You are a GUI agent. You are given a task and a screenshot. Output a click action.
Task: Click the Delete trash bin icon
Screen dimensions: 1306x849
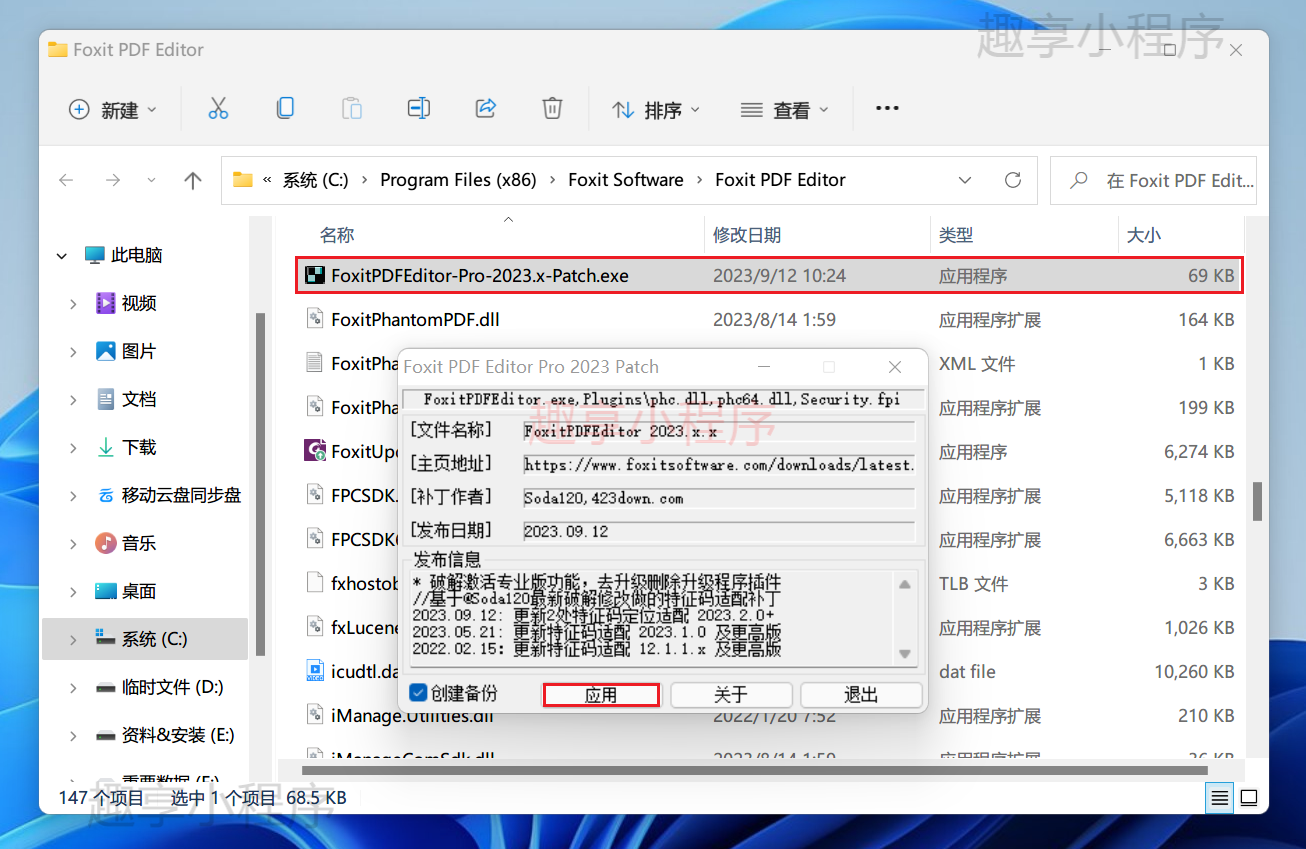pyautogui.click(x=552, y=108)
